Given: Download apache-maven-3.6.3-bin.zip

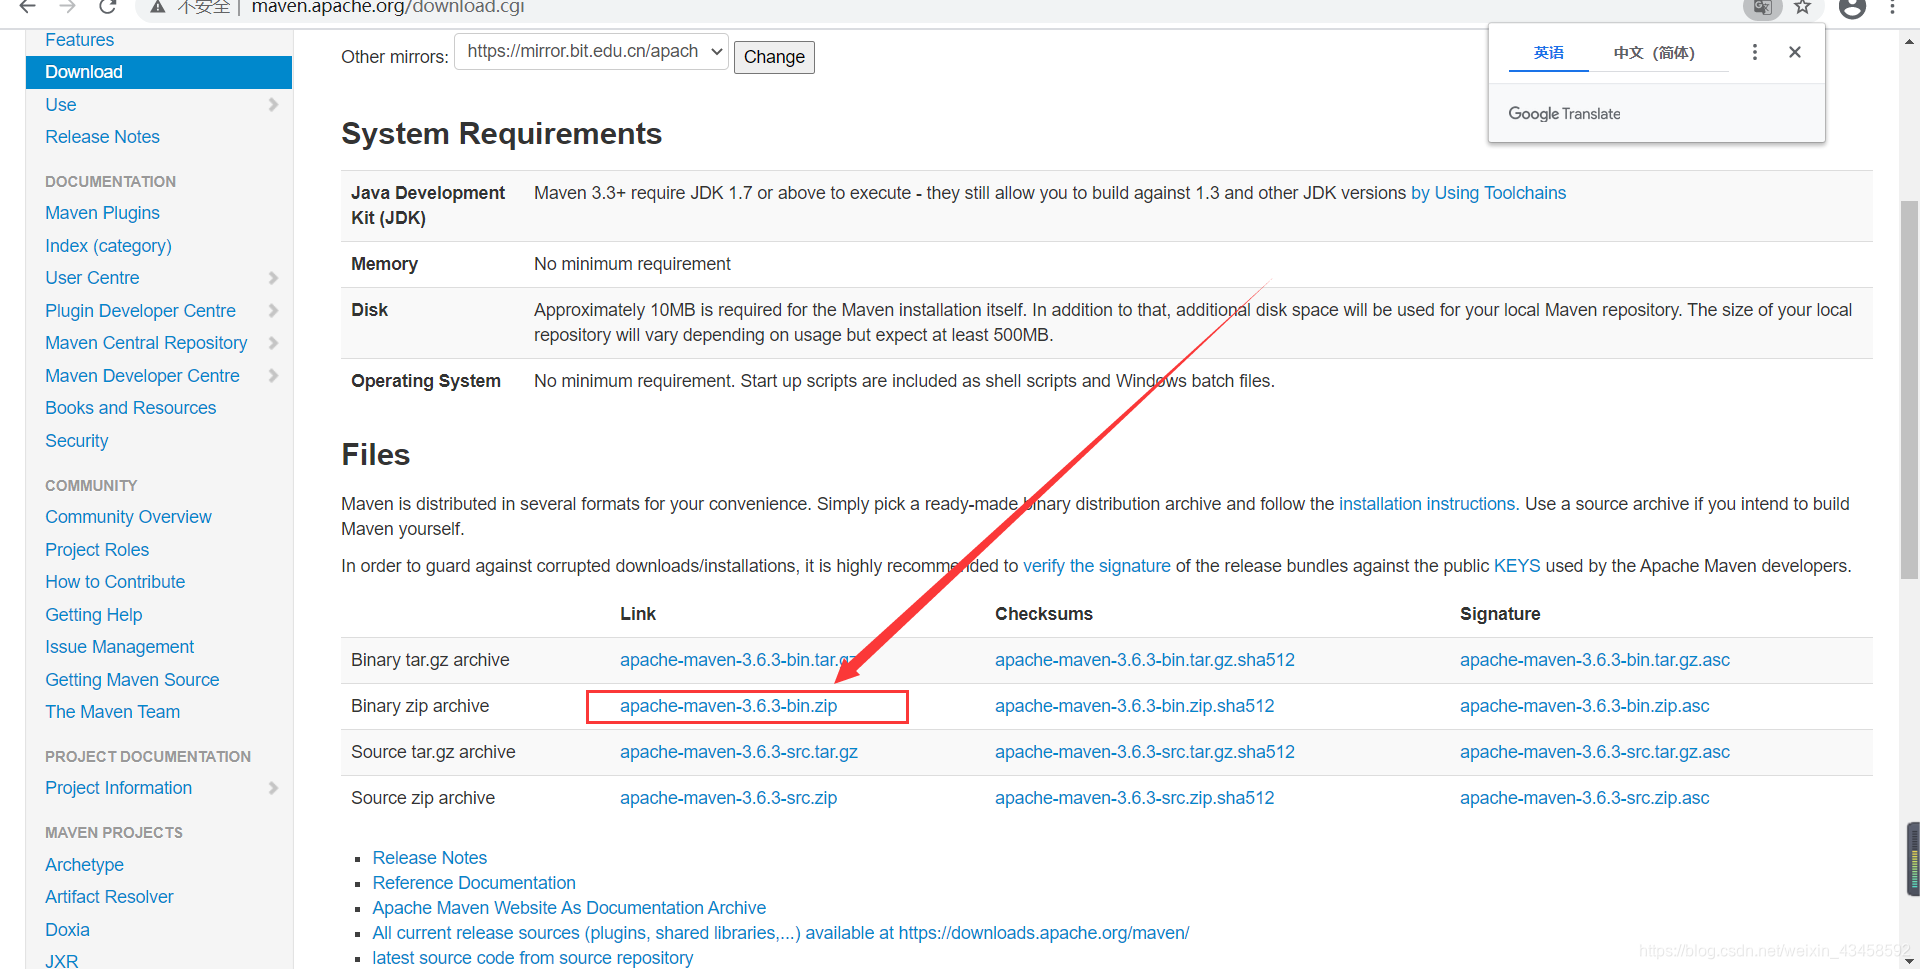Looking at the screenshot, I should coord(728,706).
